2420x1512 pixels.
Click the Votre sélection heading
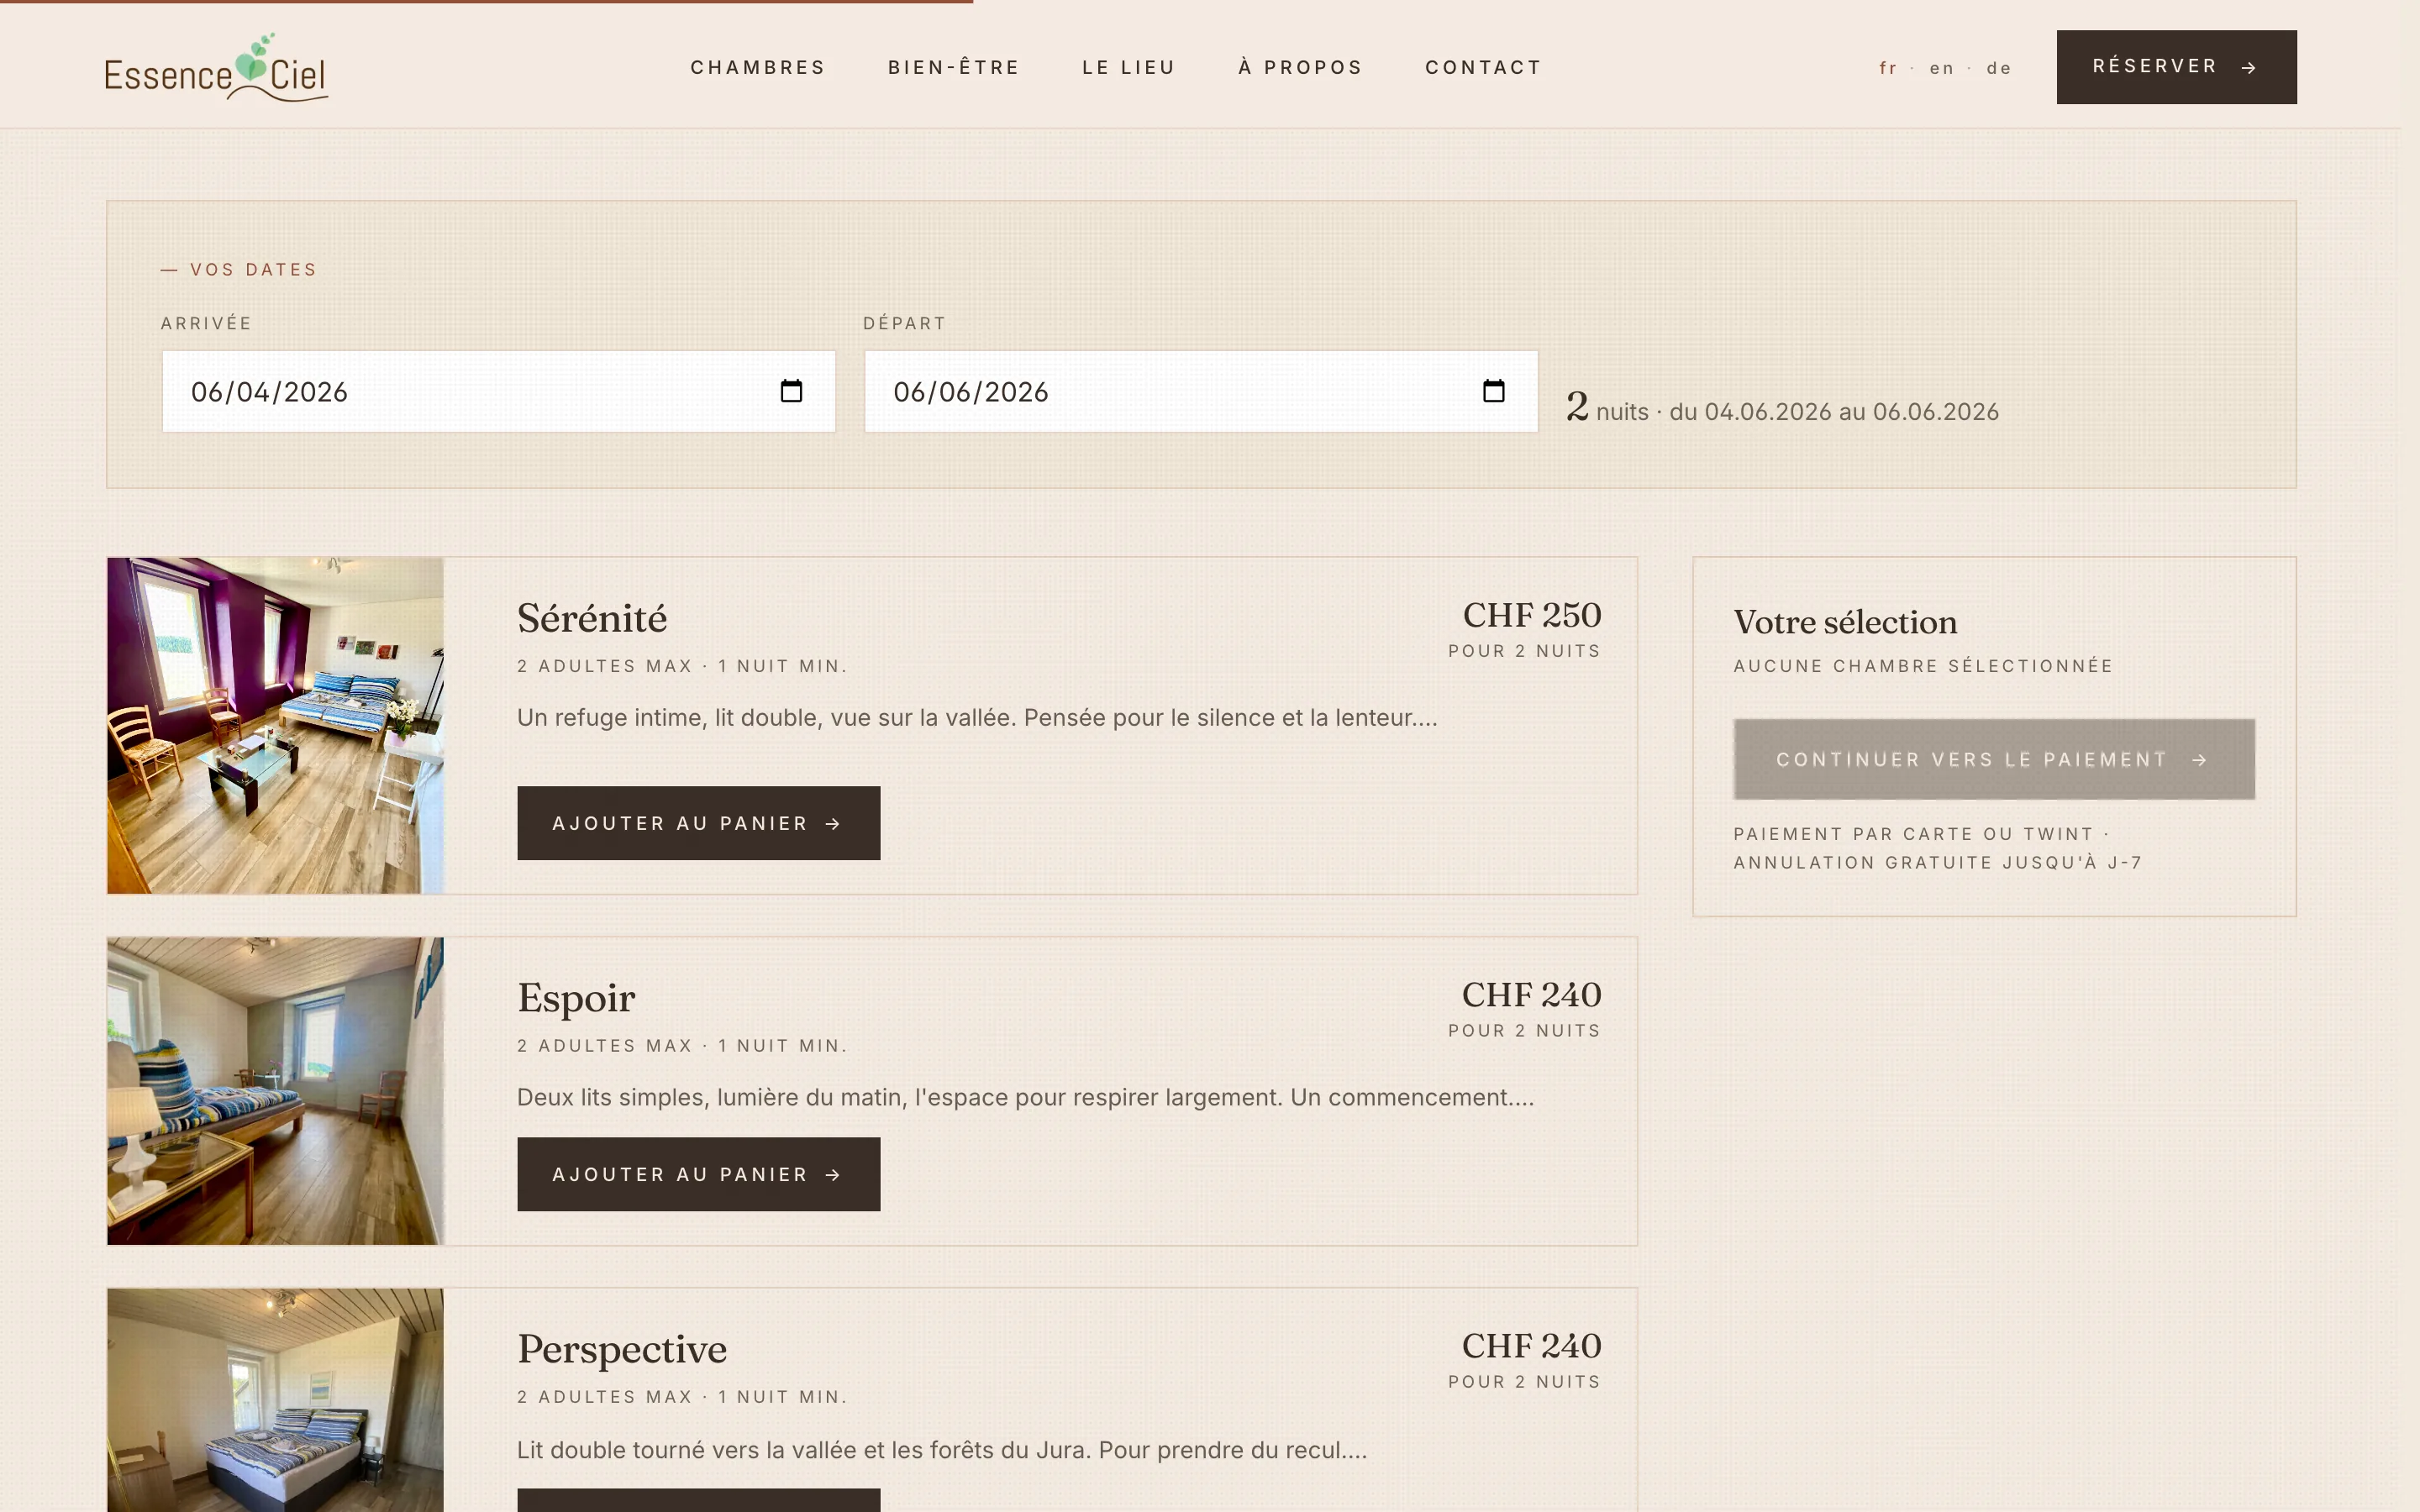pos(1845,622)
